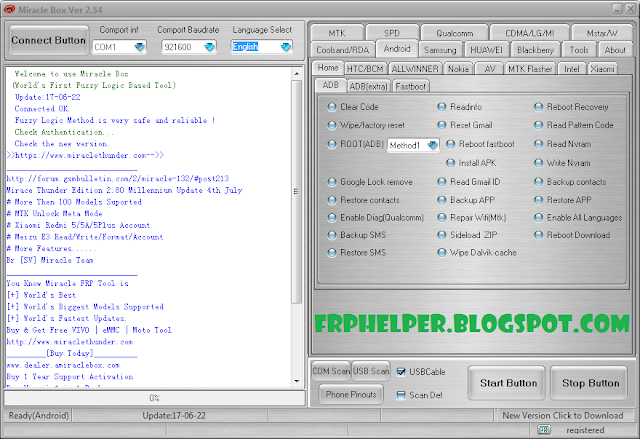The height and width of the screenshot is (439, 640).
Task: Click the COM Scan button
Action: coord(331,371)
